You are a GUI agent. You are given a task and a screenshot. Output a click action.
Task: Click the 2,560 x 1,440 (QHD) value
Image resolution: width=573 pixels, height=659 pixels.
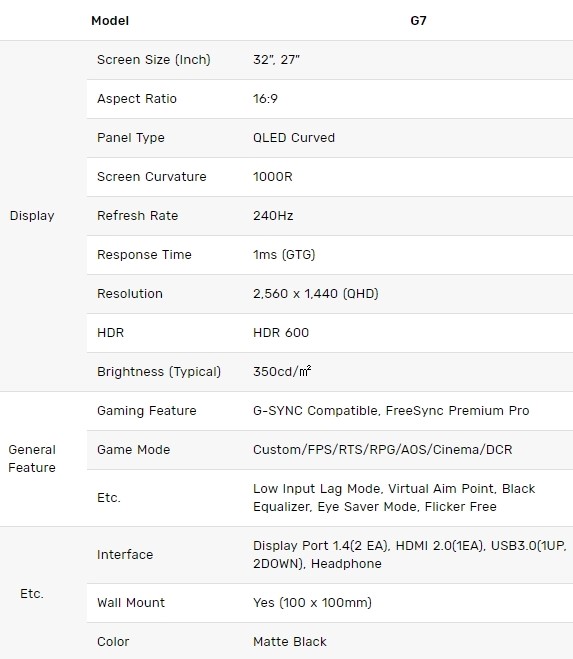[316, 294]
